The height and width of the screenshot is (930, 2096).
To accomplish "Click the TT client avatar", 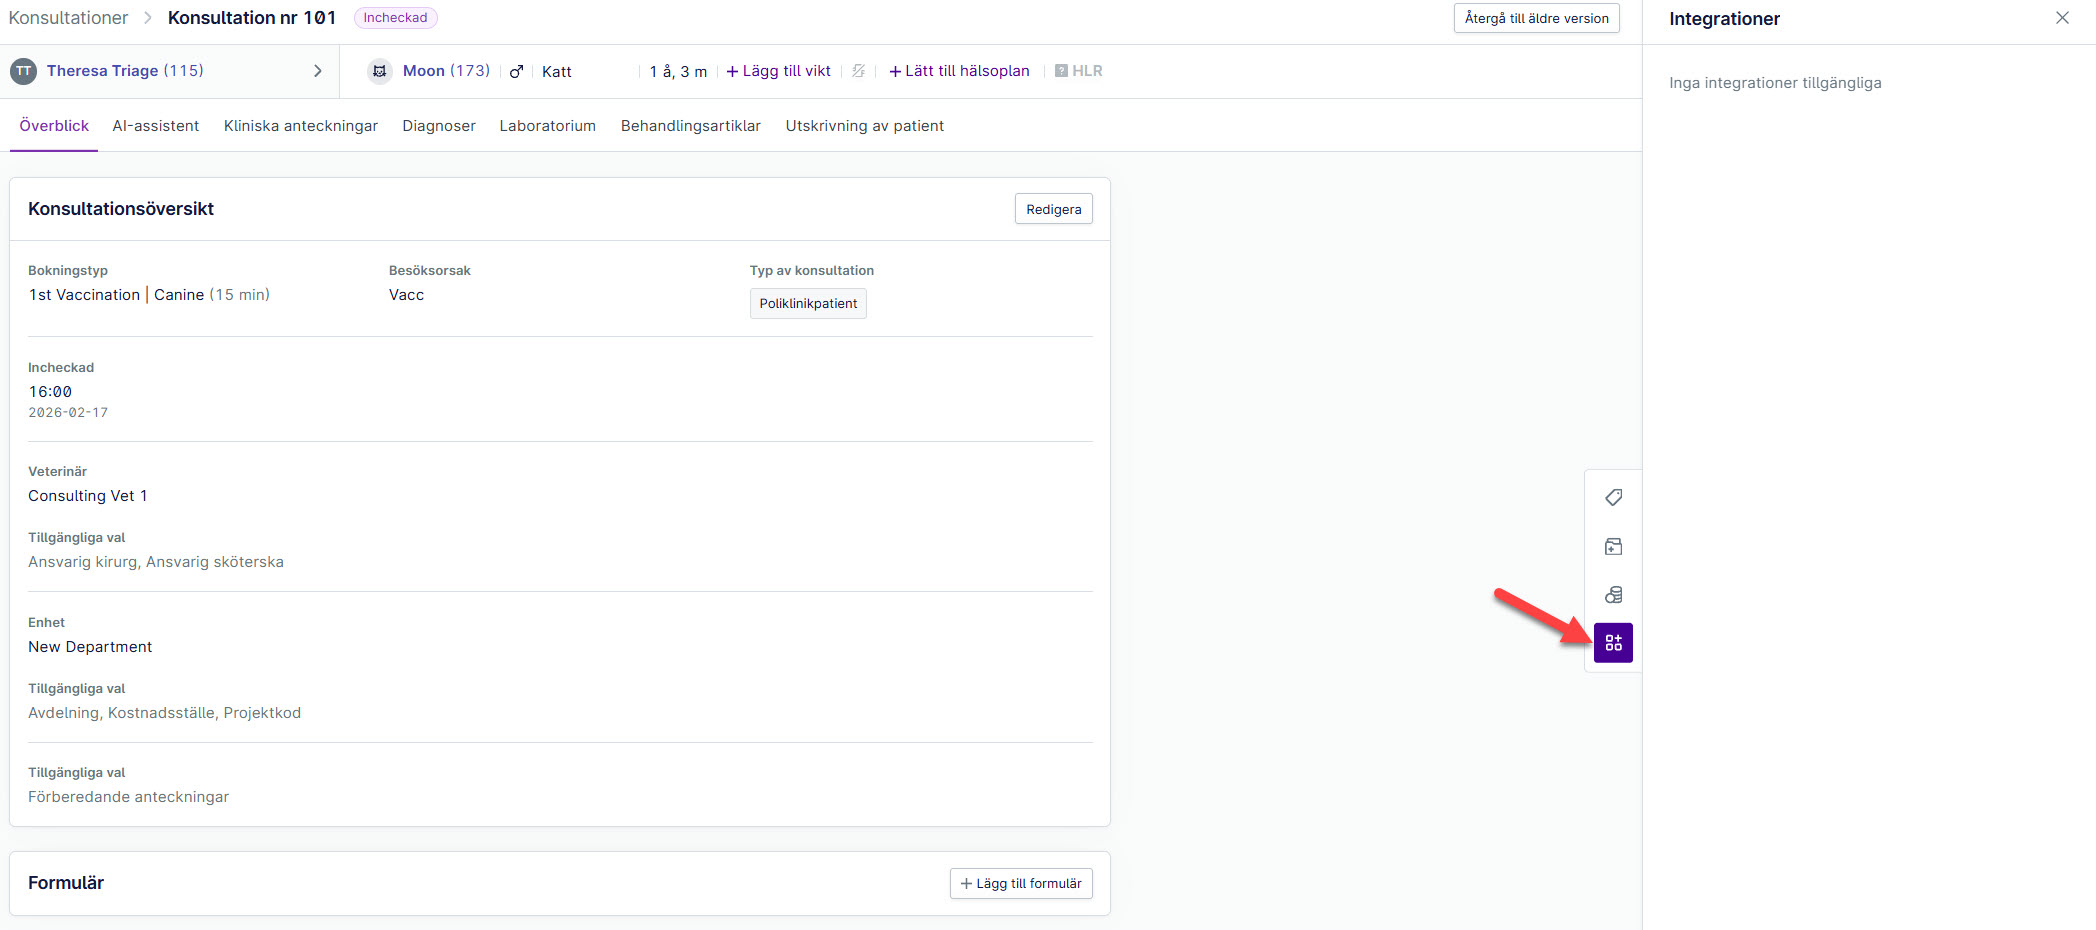I will pyautogui.click(x=23, y=71).
